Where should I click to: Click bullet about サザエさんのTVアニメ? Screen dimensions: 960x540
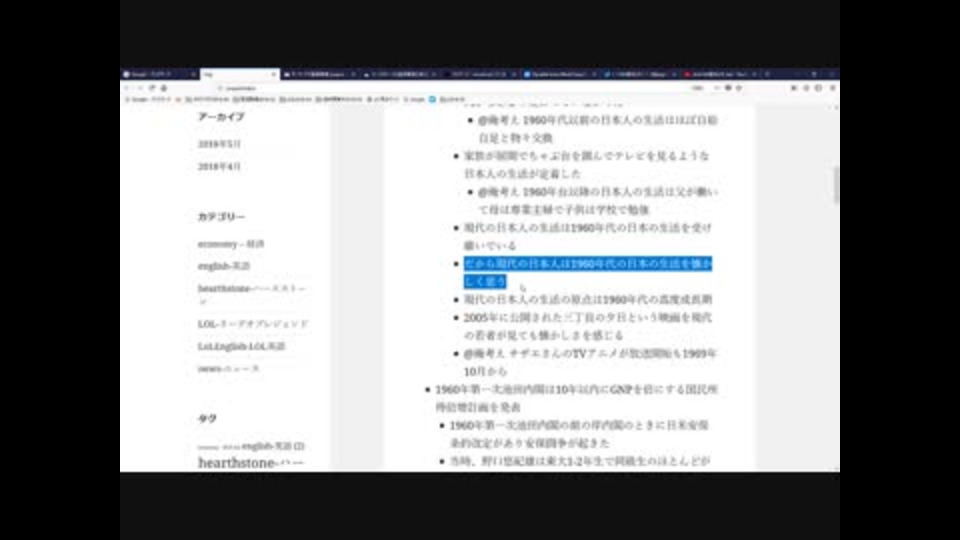click(x=590, y=362)
